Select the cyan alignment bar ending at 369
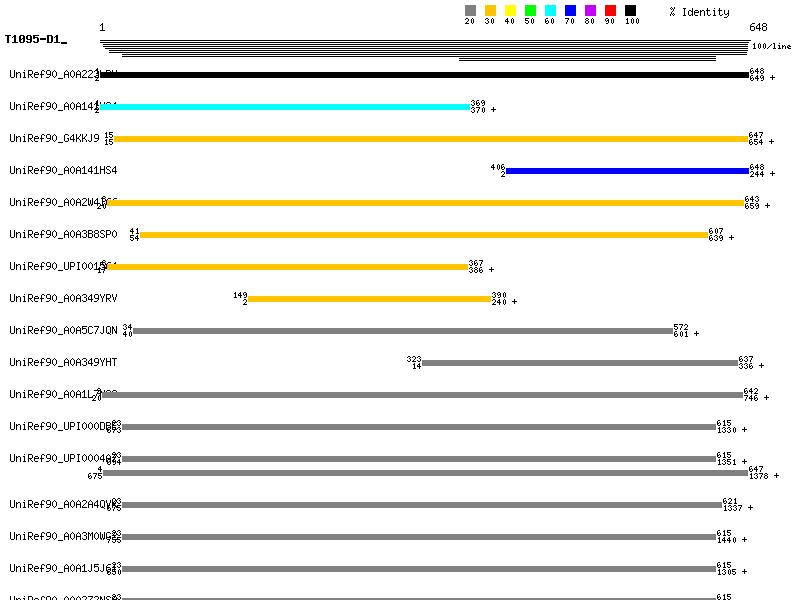The width and height of the screenshot is (800, 600). (284, 107)
